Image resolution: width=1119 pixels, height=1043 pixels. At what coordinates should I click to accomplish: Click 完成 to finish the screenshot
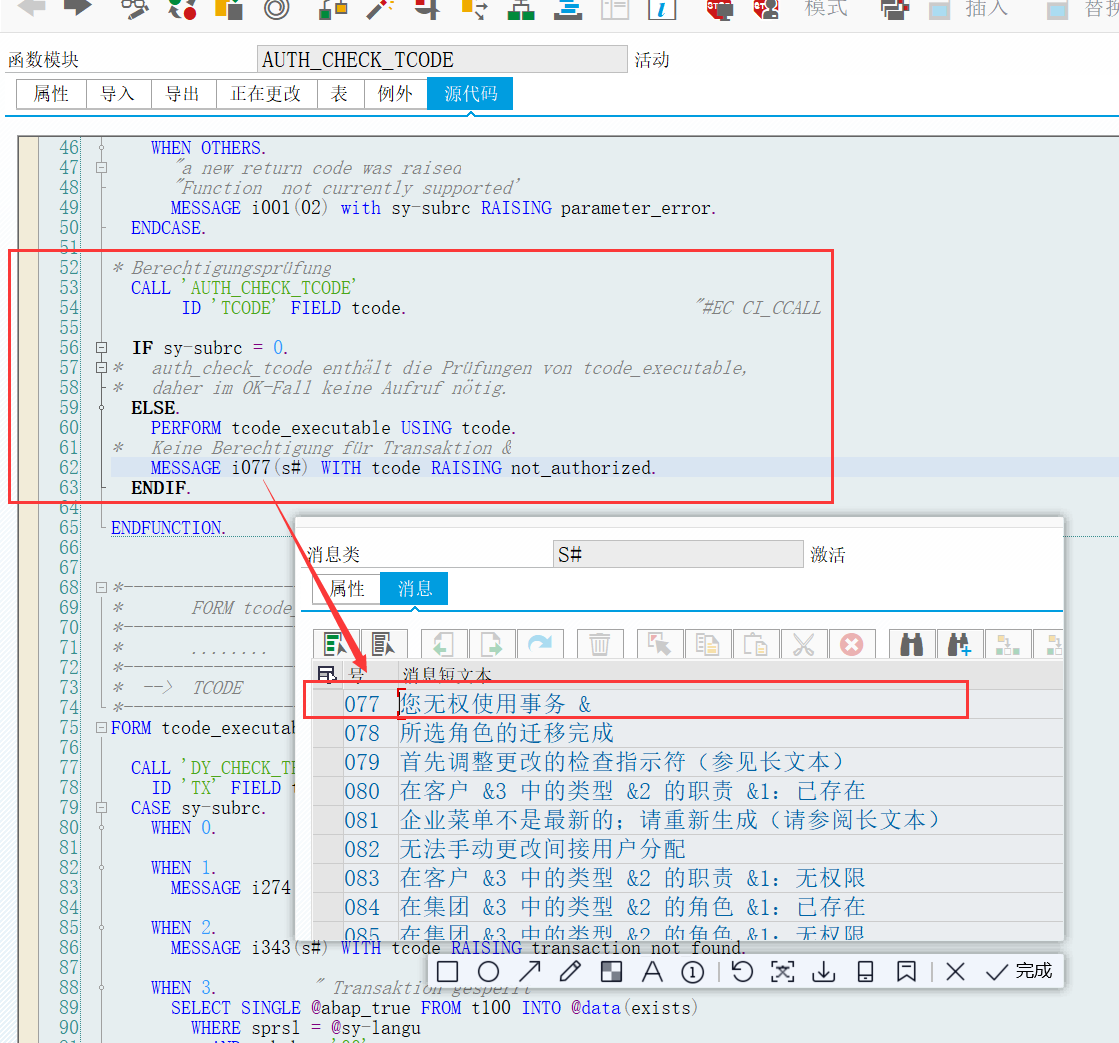click(x=1020, y=971)
